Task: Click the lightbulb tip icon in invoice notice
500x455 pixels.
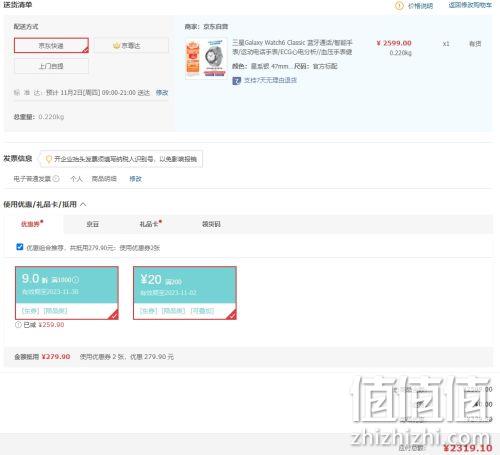Action: point(49,159)
